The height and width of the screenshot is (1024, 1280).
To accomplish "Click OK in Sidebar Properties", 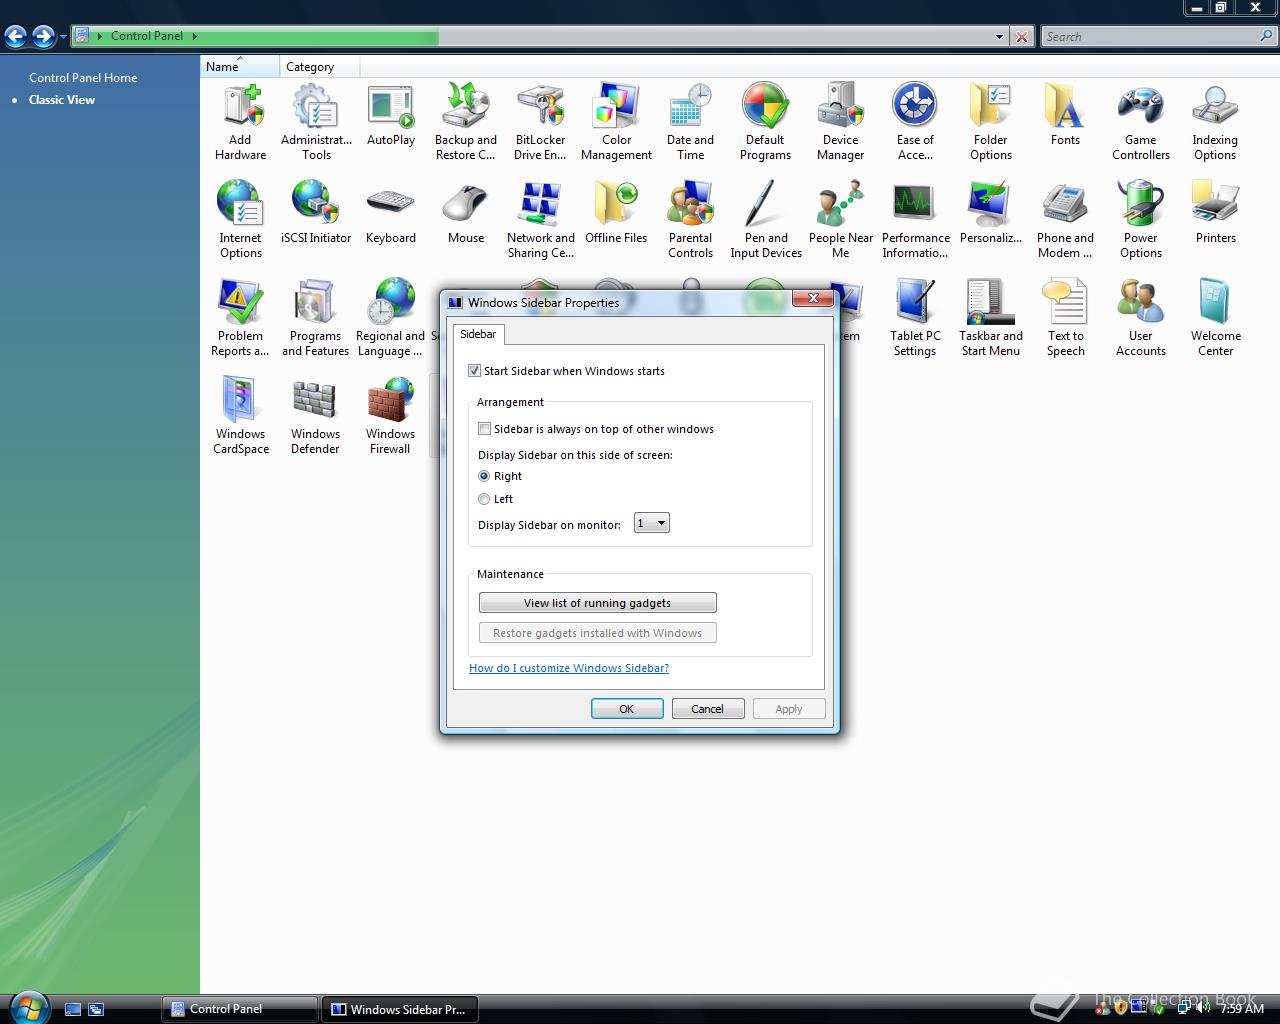I will pos(627,709).
